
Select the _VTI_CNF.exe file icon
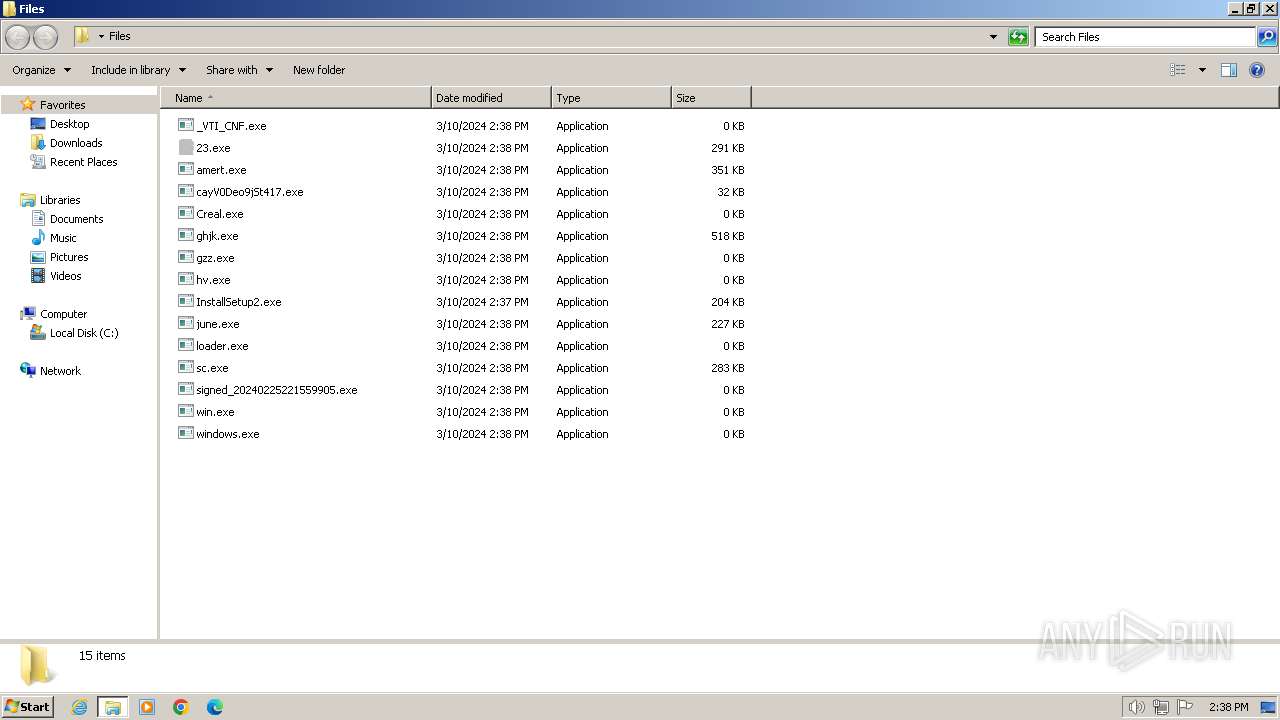click(x=186, y=125)
